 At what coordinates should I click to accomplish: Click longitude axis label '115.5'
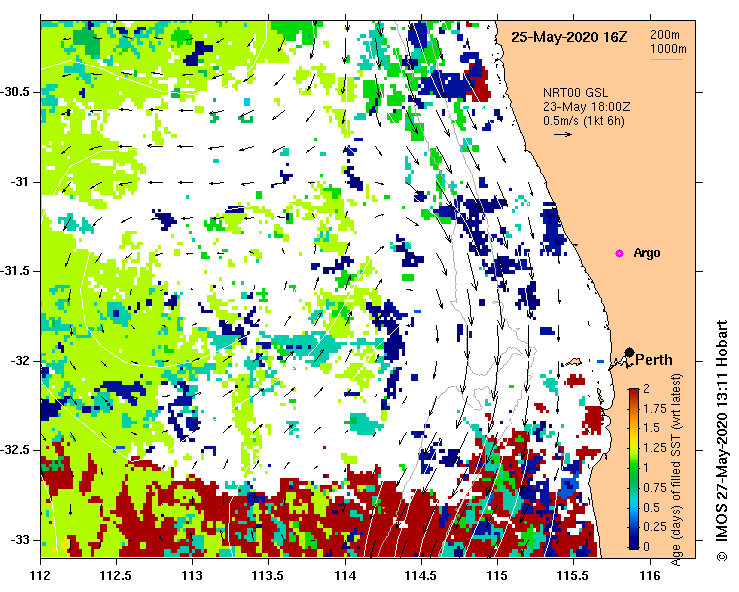tap(574, 576)
